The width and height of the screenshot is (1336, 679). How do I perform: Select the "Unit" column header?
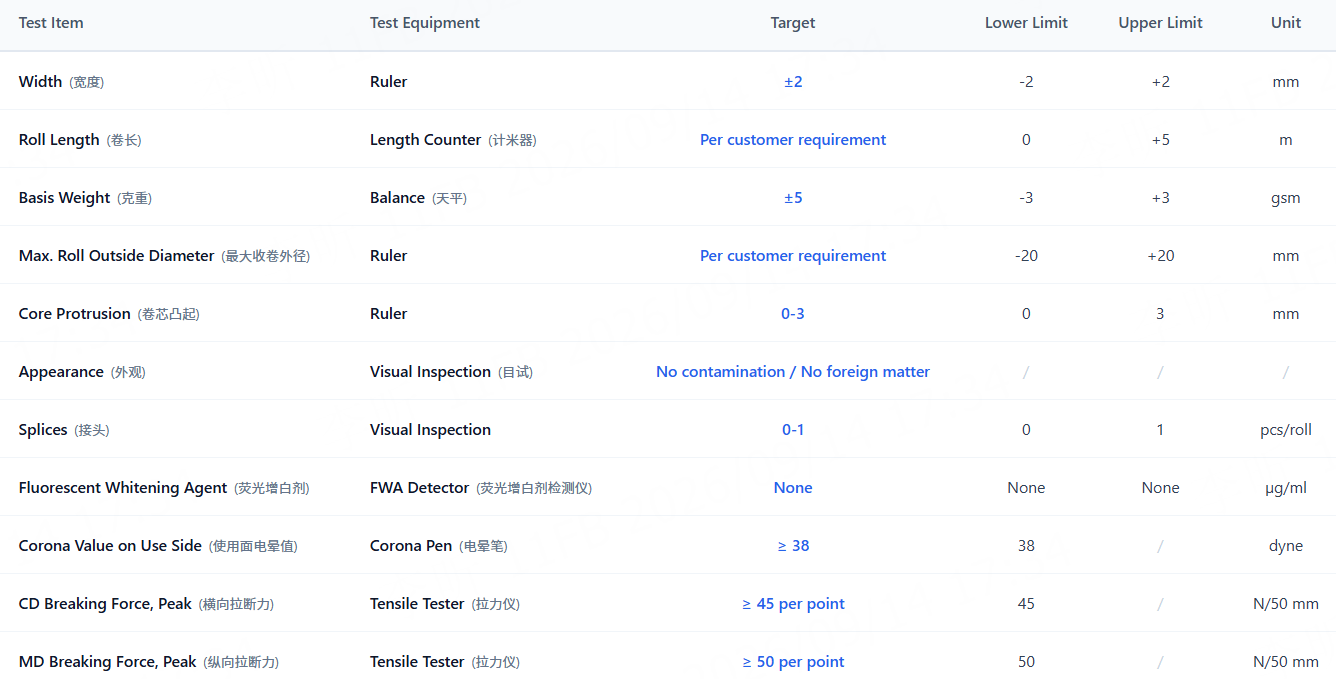click(x=1286, y=23)
